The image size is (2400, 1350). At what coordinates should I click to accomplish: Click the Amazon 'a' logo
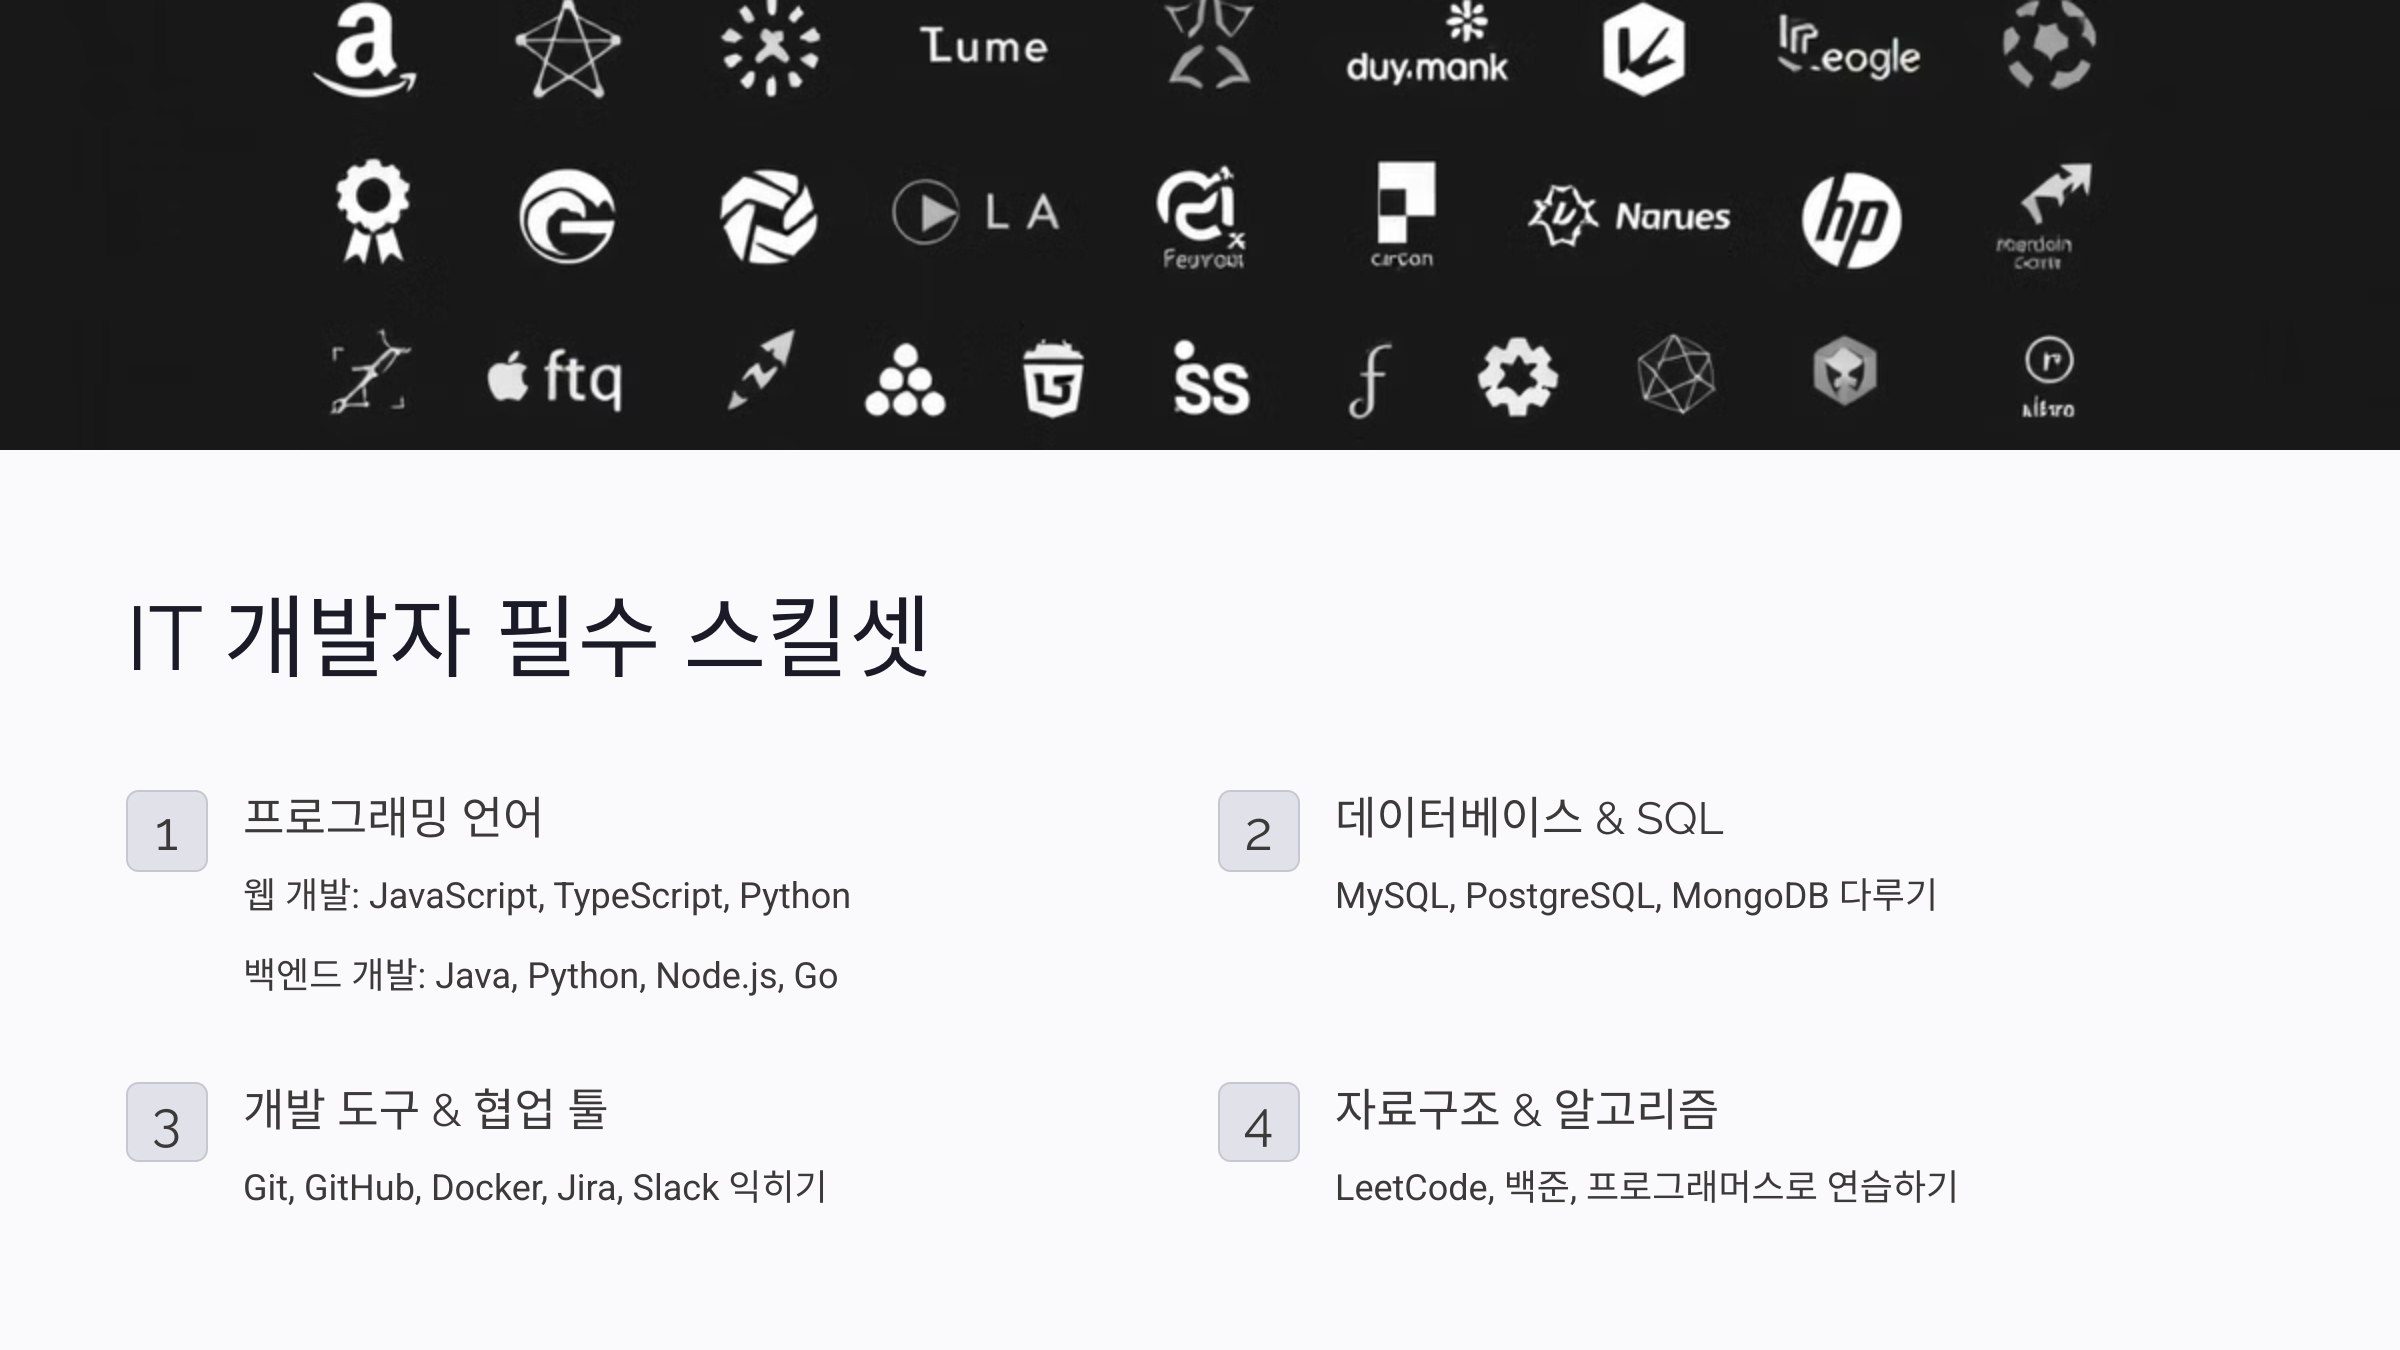tap(365, 50)
